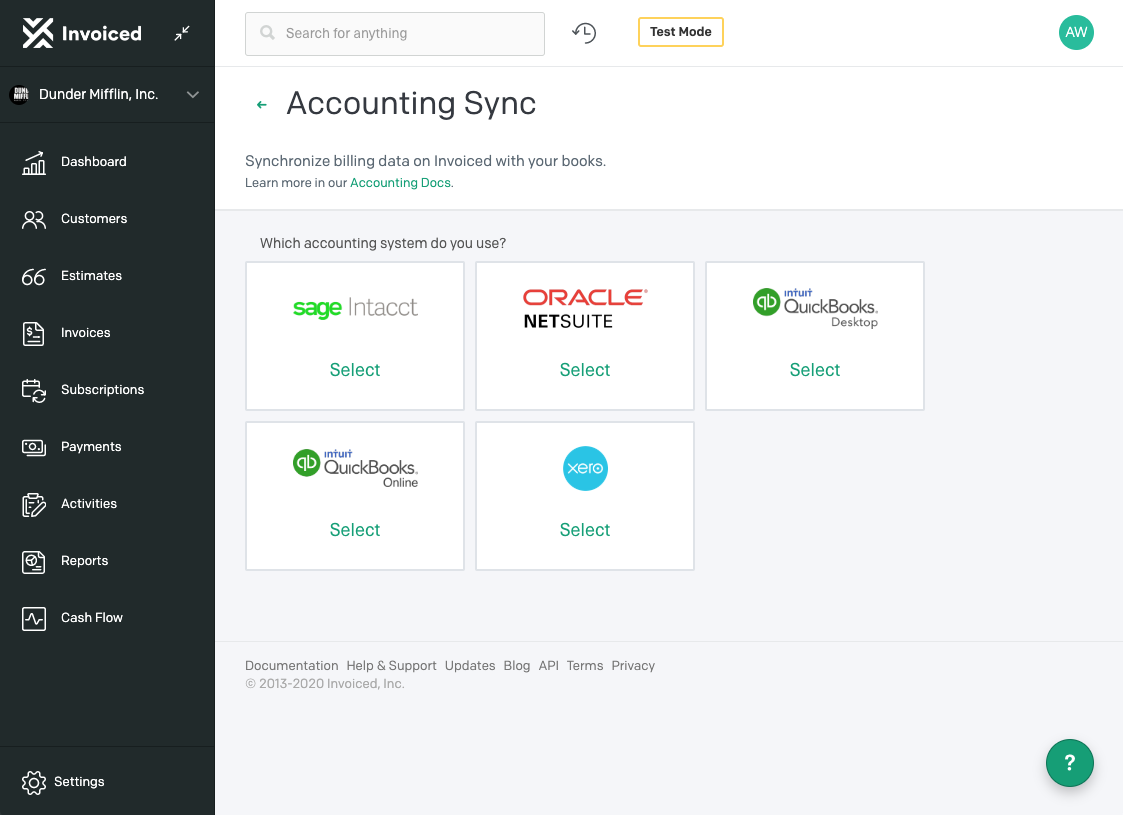Viewport: 1123px width, 815px height.
Task: Click the Dunder Mifflin, Inc. company name
Action: (98, 95)
